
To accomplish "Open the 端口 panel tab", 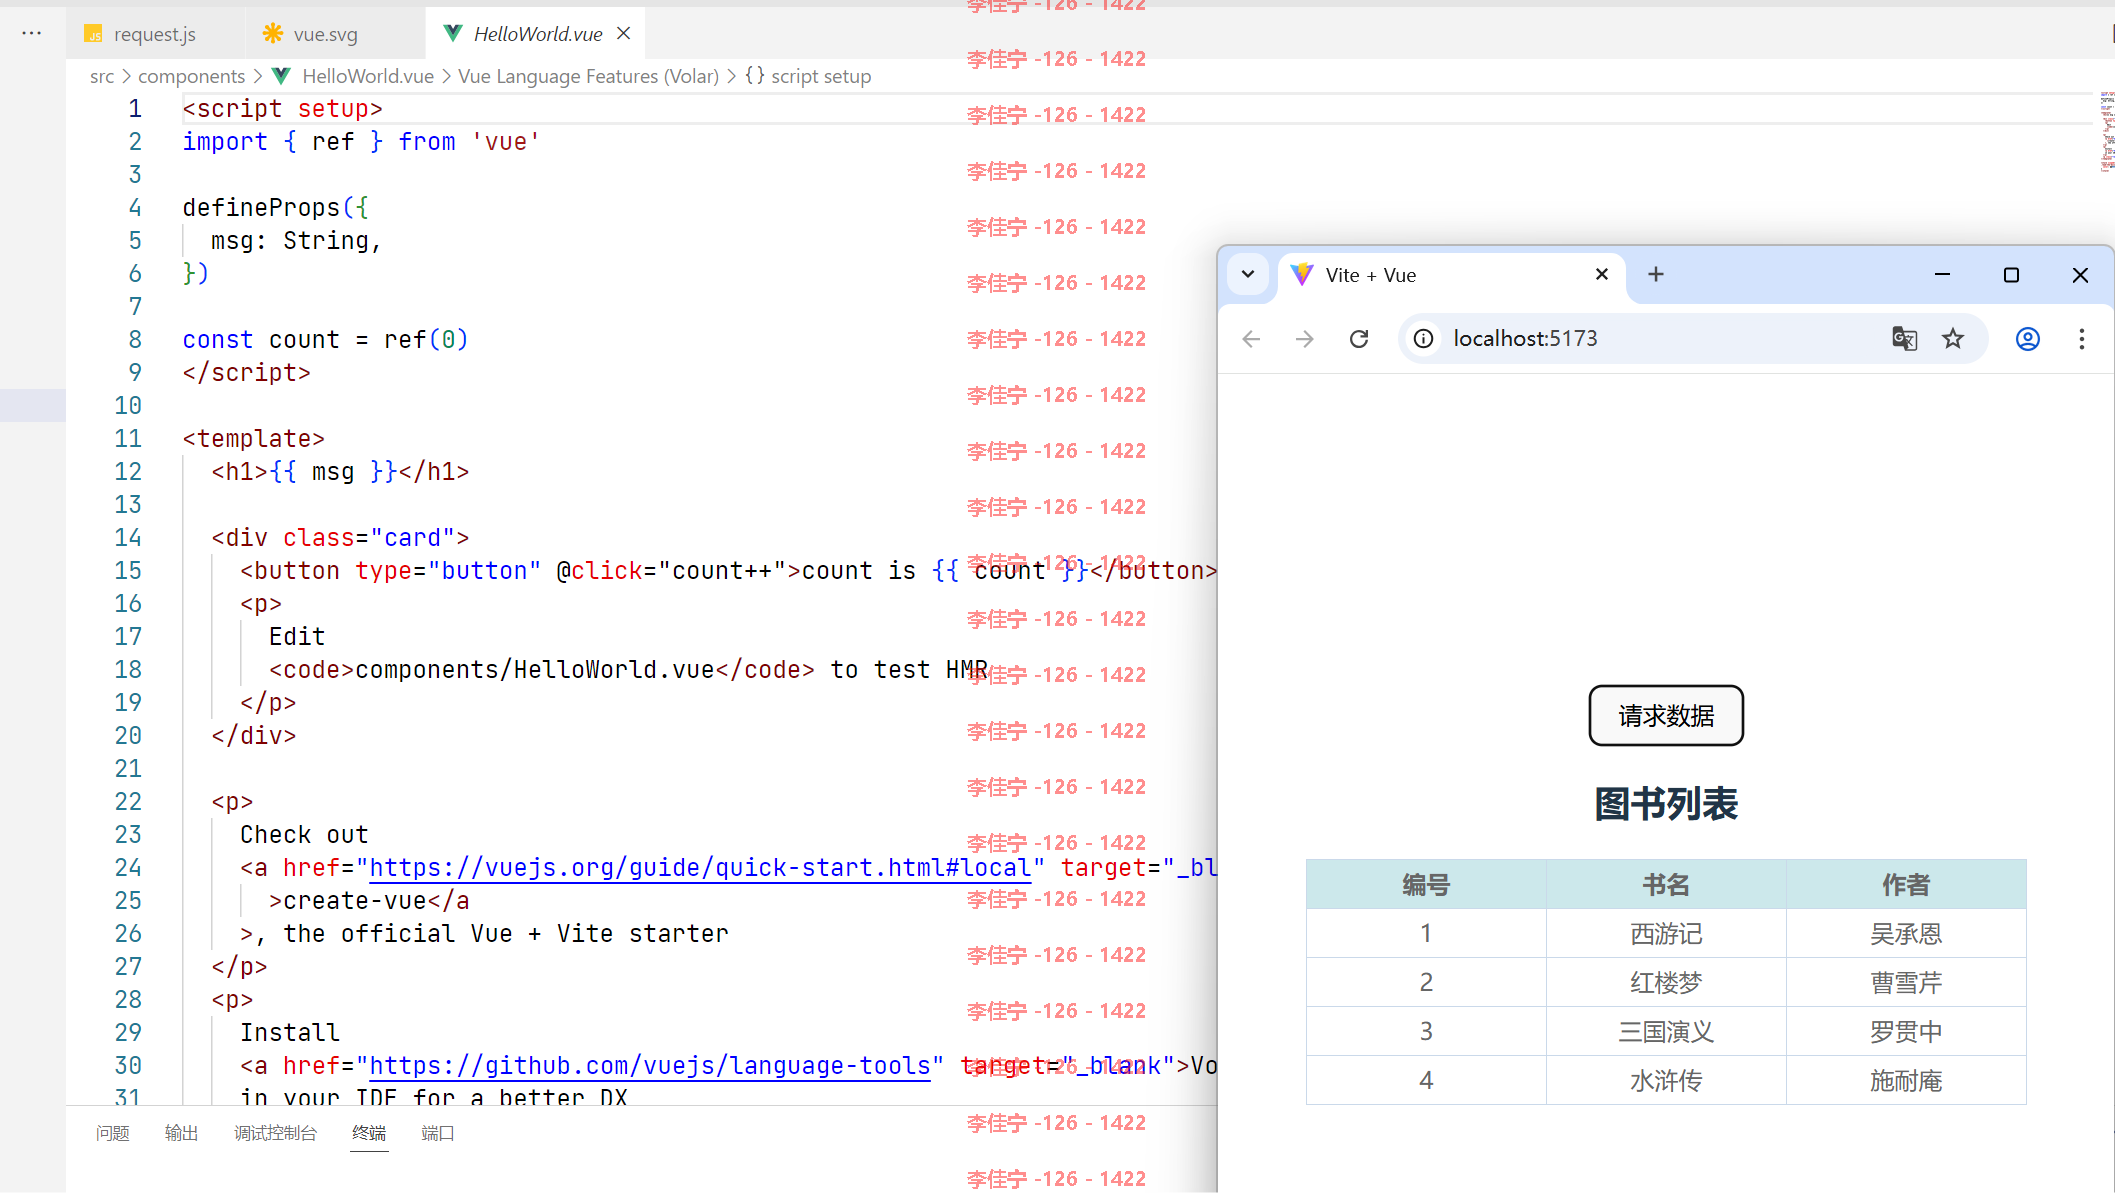I will [438, 1133].
